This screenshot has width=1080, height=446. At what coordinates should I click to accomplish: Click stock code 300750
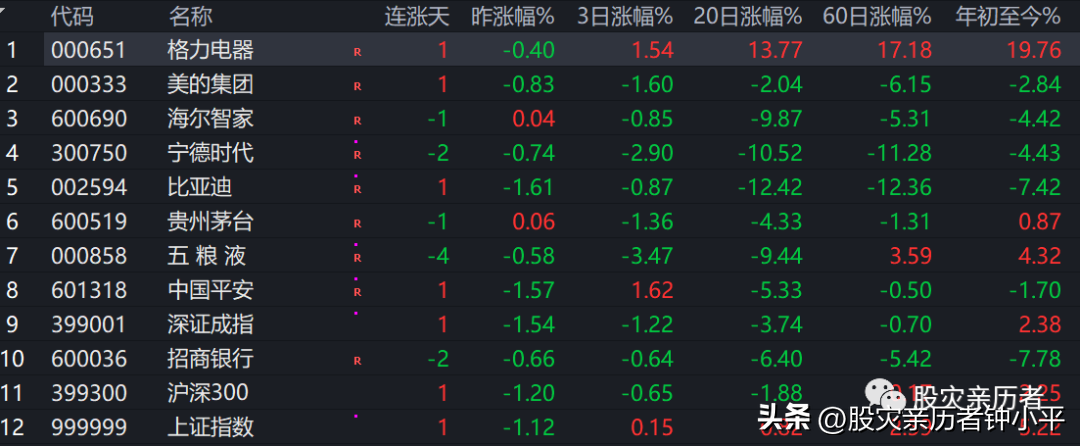89,153
